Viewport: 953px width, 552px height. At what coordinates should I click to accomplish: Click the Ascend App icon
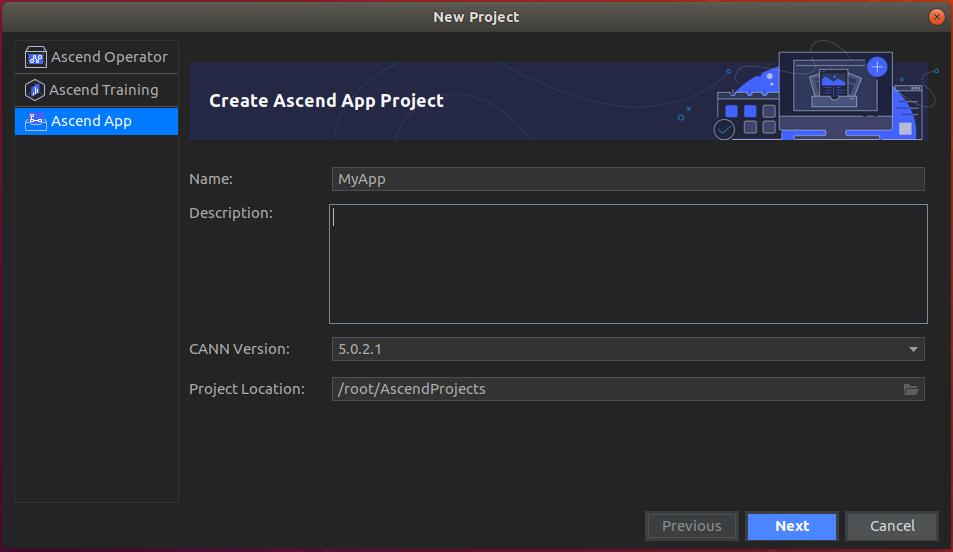click(36, 121)
